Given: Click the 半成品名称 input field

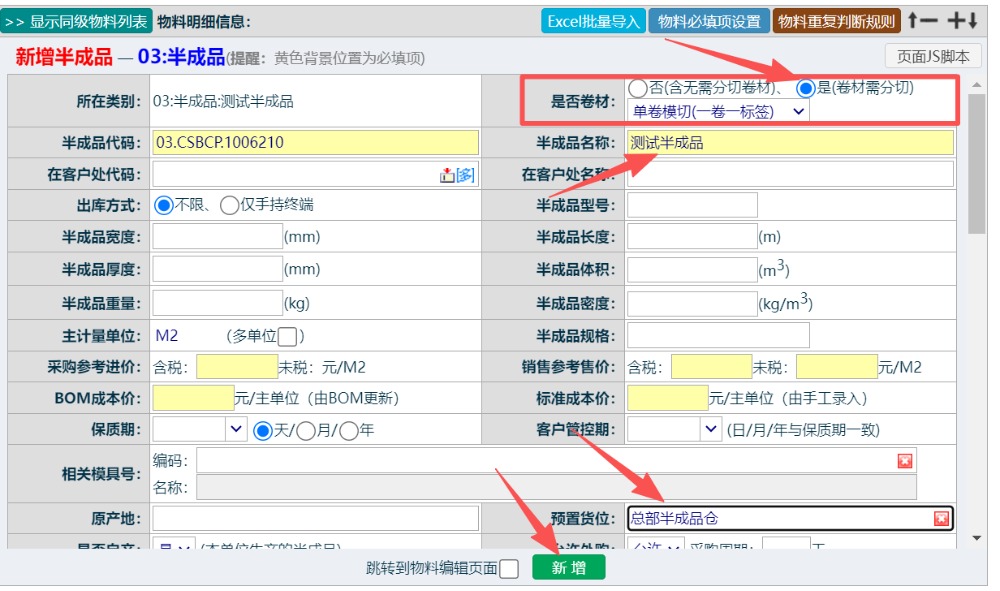Looking at the screenshot, I should pos(789,143).
